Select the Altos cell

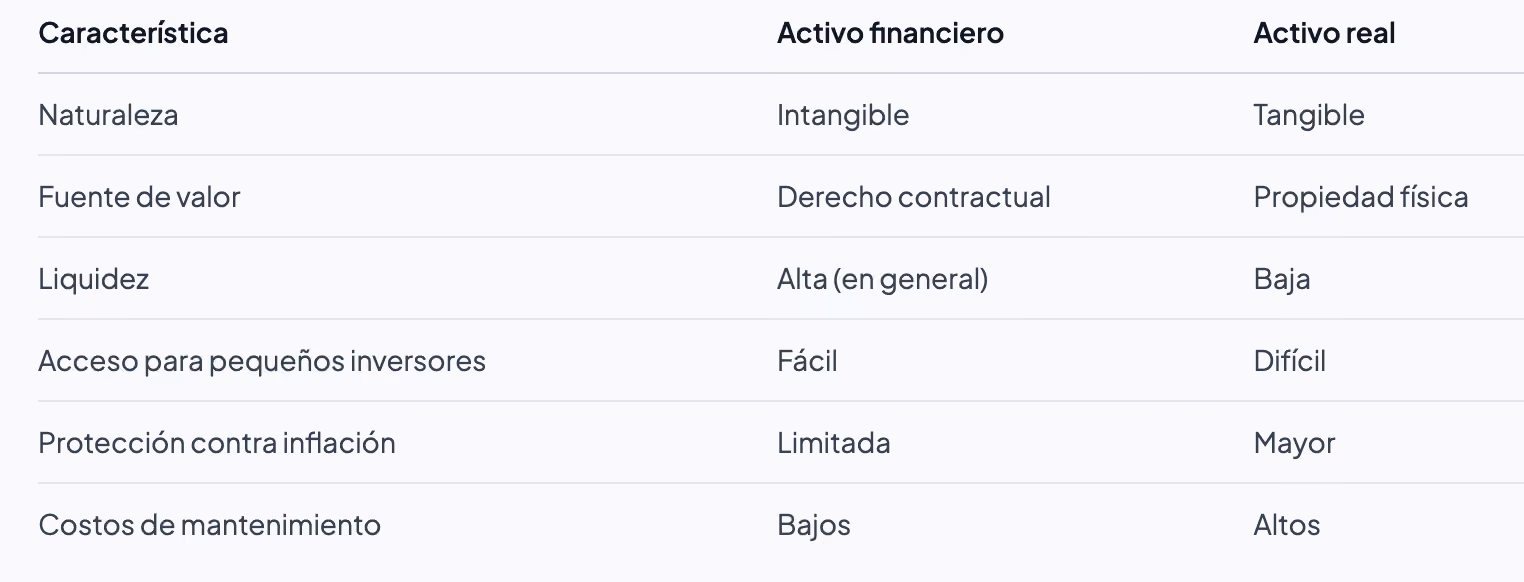1287,525
